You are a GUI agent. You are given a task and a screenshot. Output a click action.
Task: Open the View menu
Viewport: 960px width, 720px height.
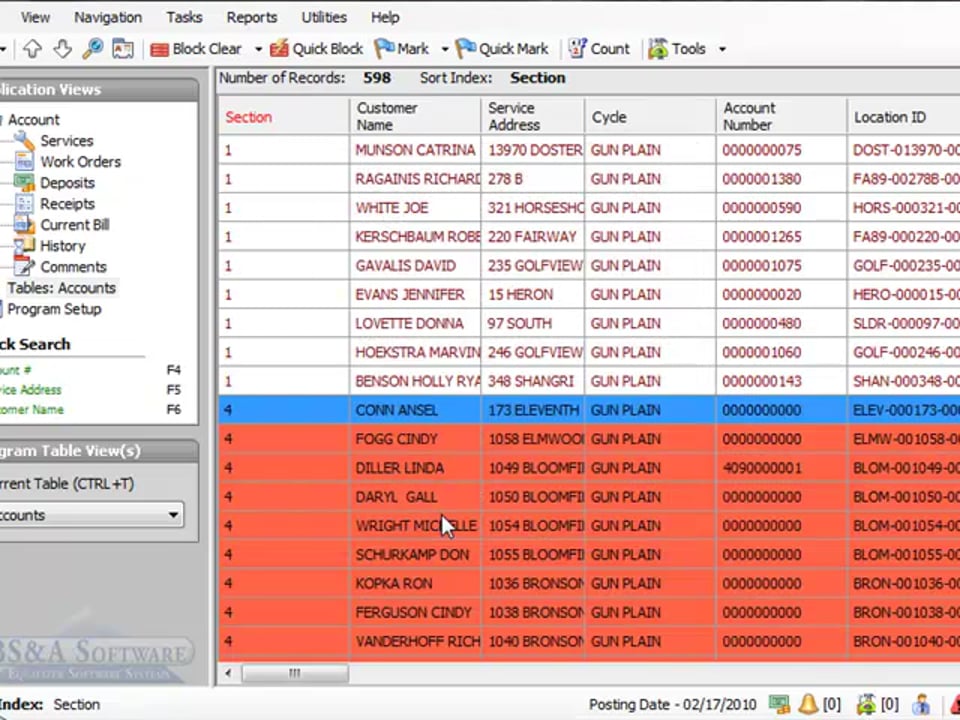coord(35,17)
